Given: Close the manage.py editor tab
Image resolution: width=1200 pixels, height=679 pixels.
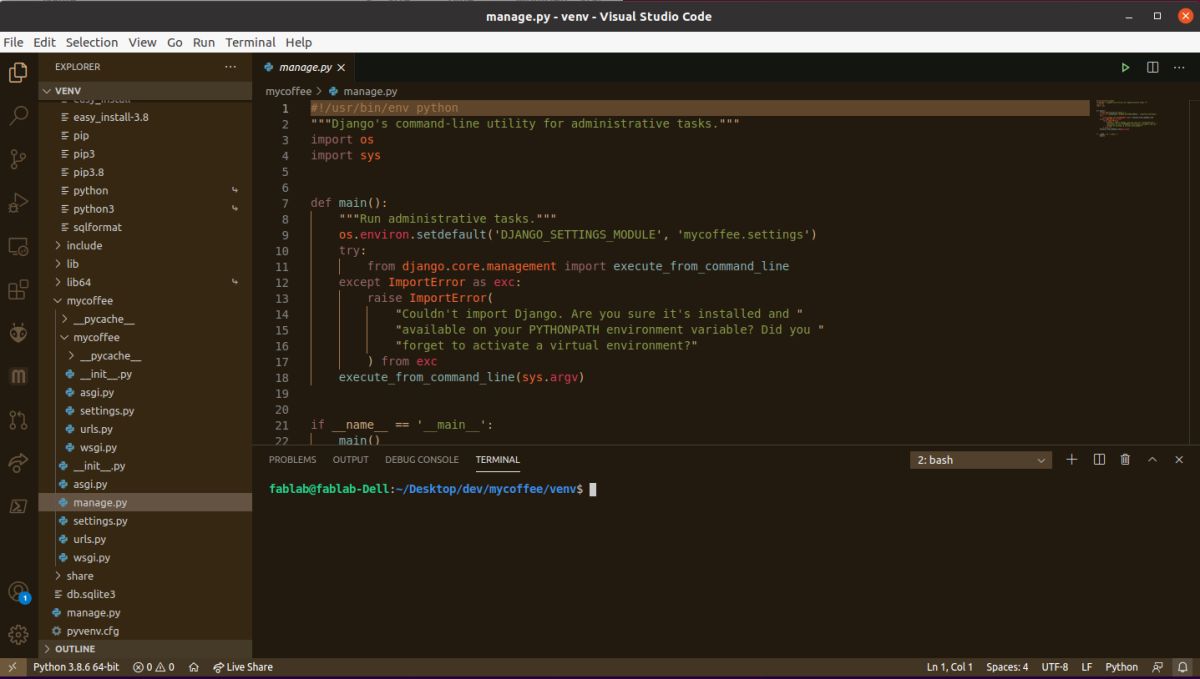Looking at the screenshot, I should [341, 67].
